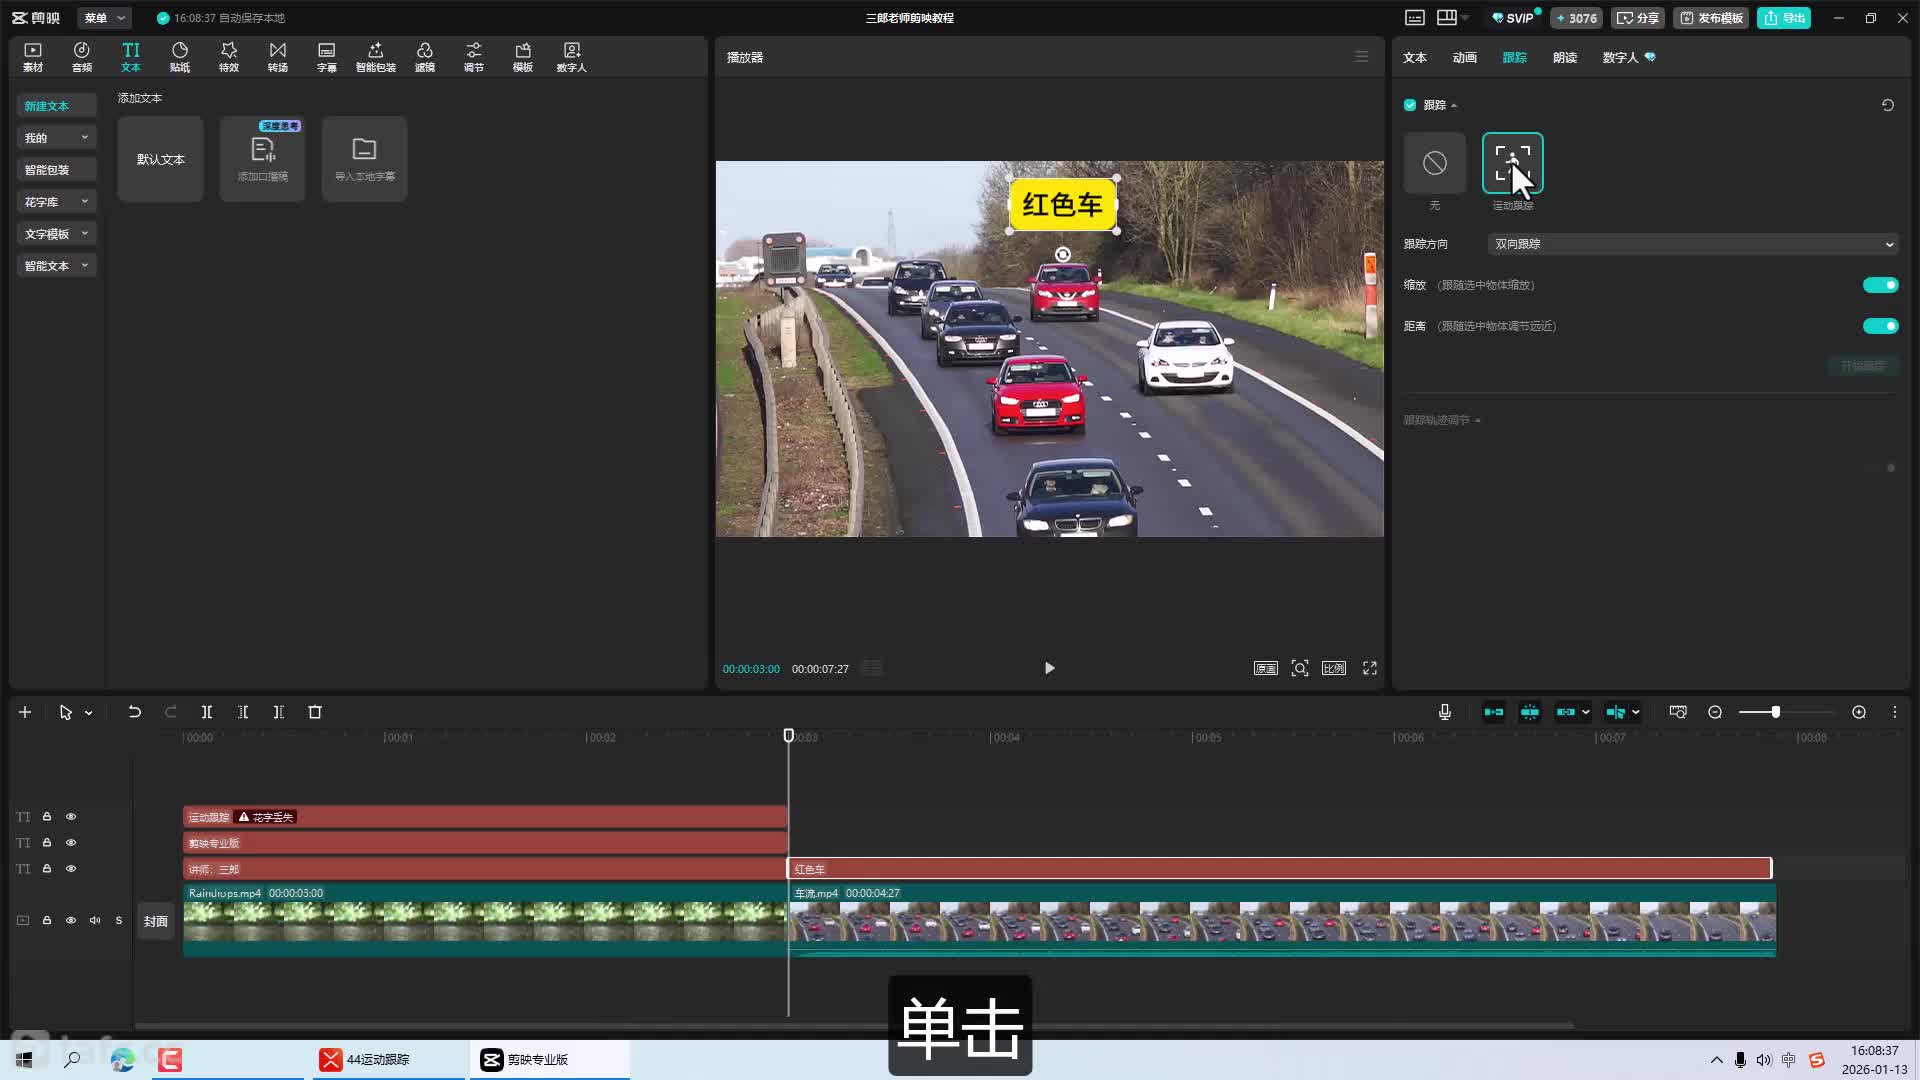Switch to the 朗读 read-aloud tab
The width and height of the screenshot is (1920, 1080).
tap(1564, 58)
